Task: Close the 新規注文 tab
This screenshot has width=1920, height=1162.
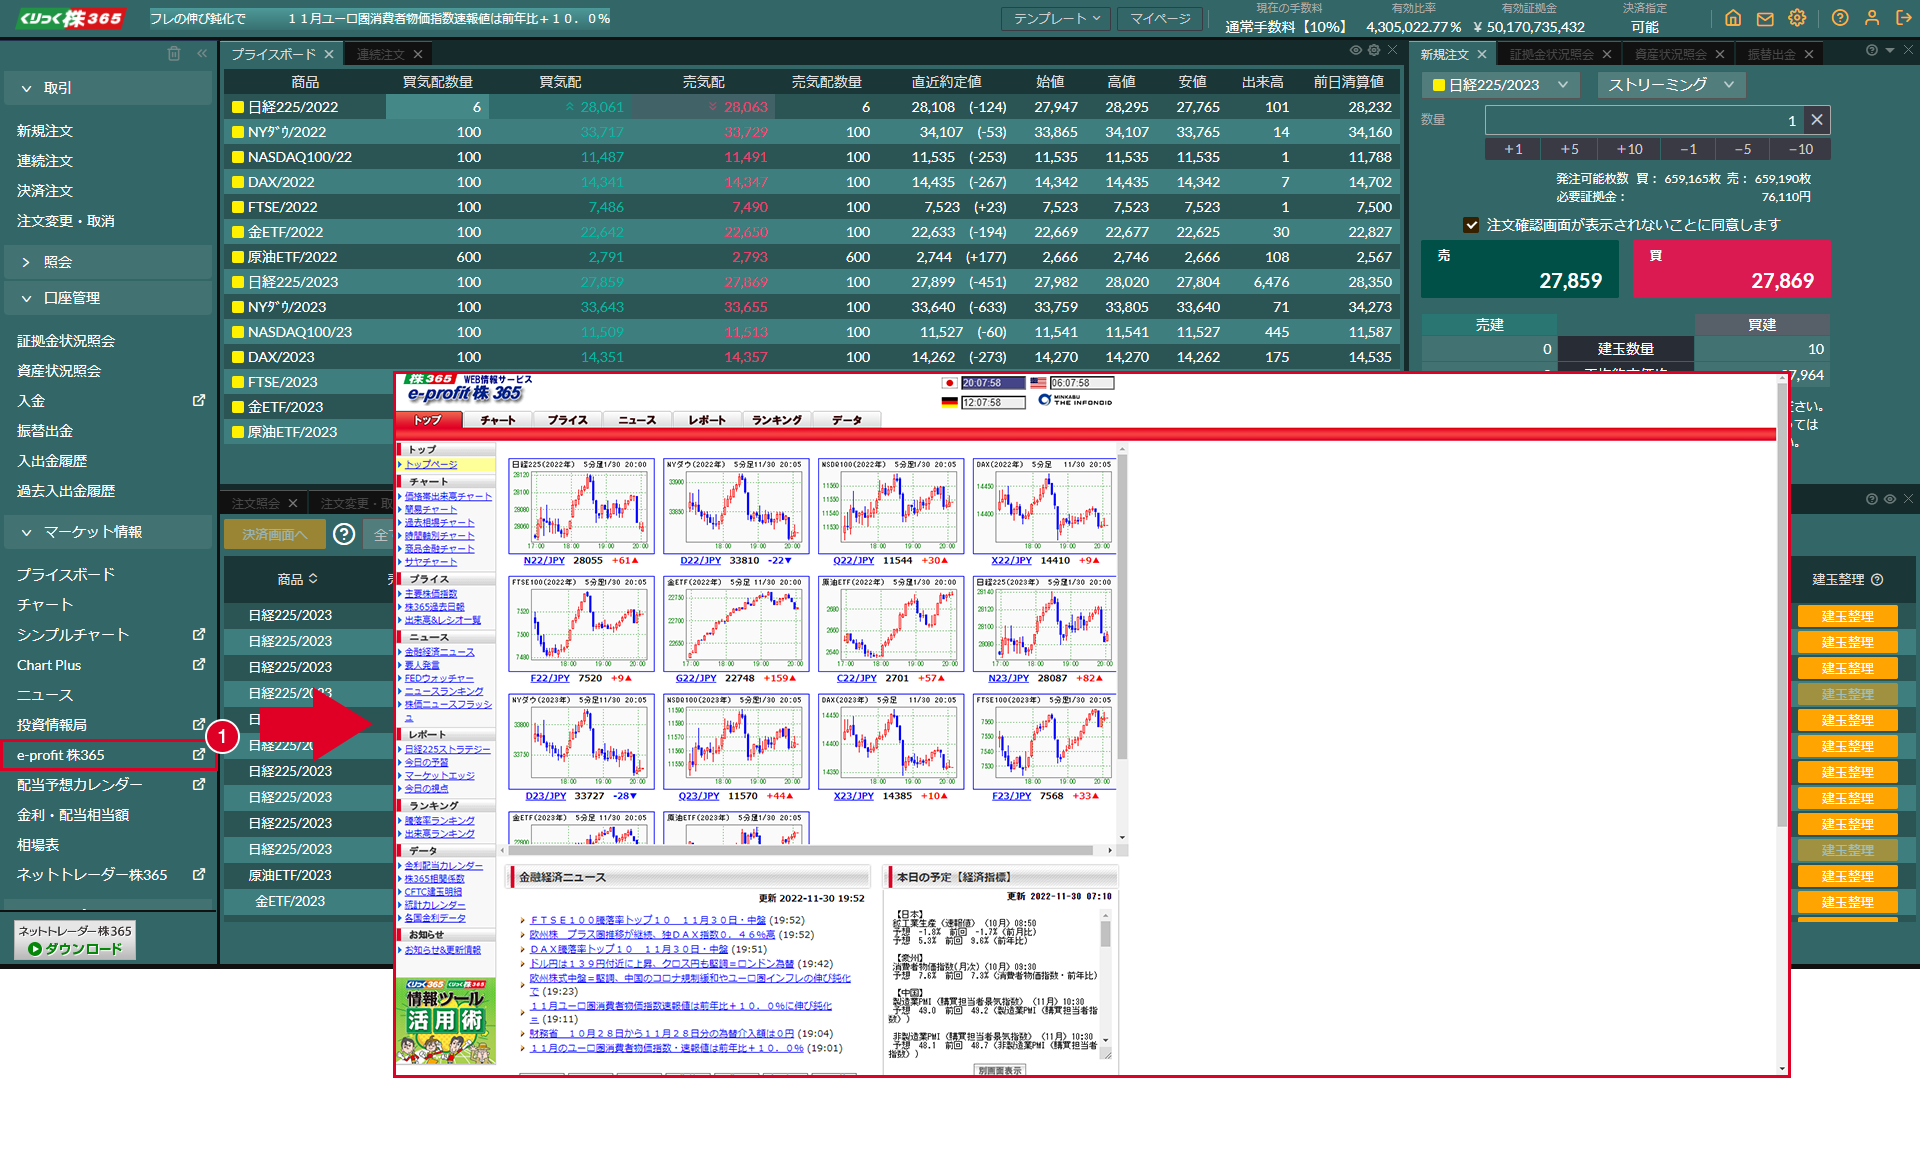Action: [1482, 54]
